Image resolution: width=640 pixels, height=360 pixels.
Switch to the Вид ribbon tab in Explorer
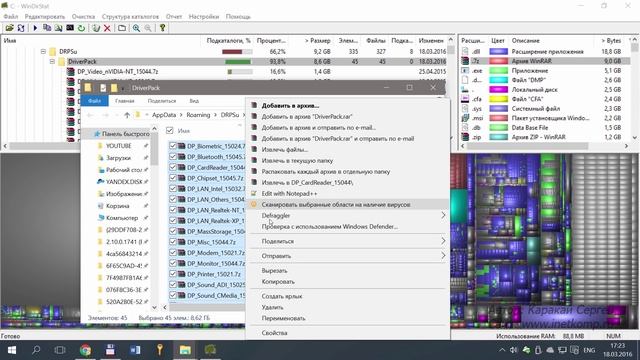pos(194,101)
